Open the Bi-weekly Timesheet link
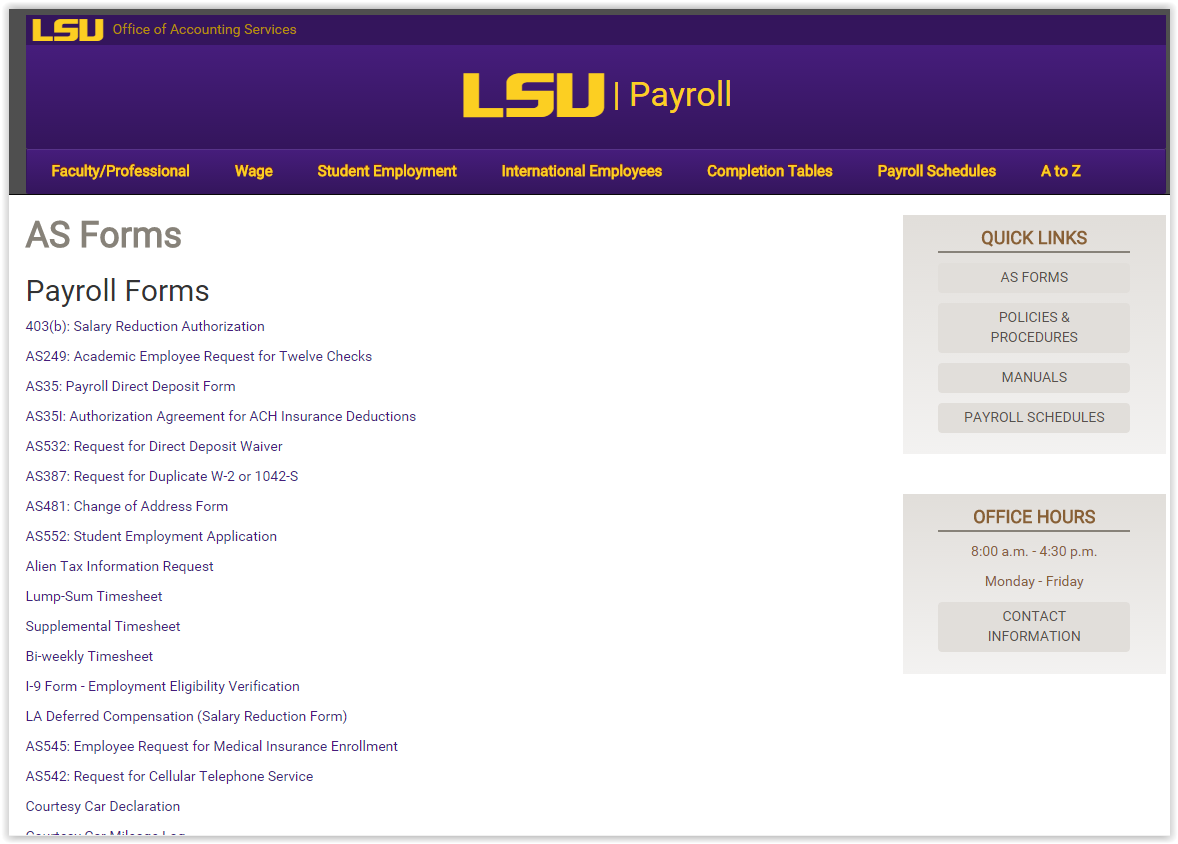 tap(89, 657)
